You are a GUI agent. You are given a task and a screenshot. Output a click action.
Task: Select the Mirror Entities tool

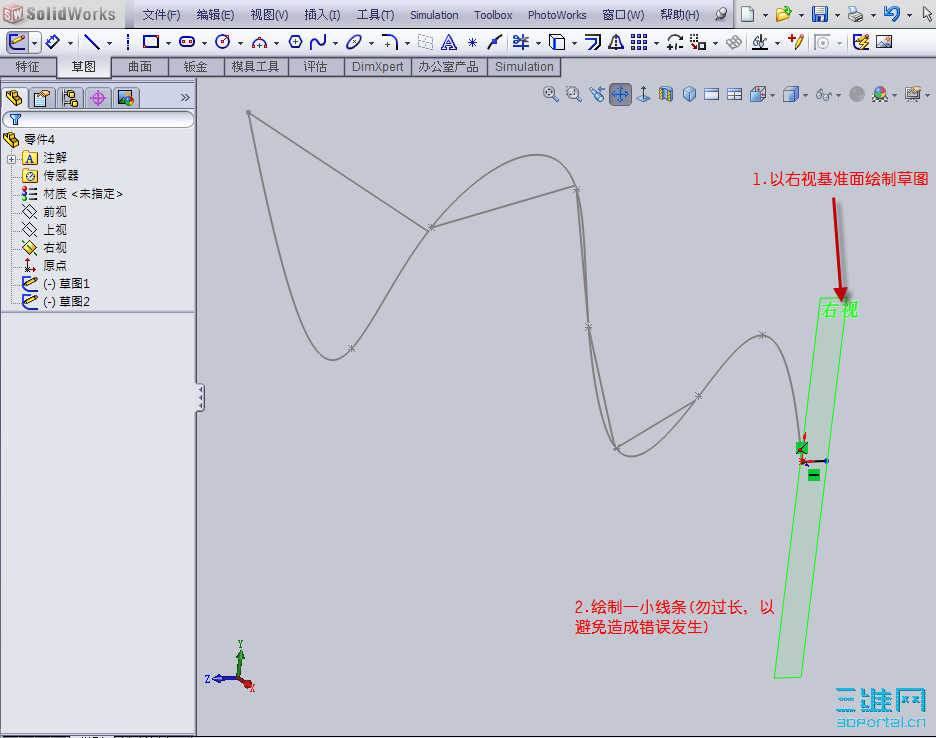pyautogui.click(x=615, y=42)
